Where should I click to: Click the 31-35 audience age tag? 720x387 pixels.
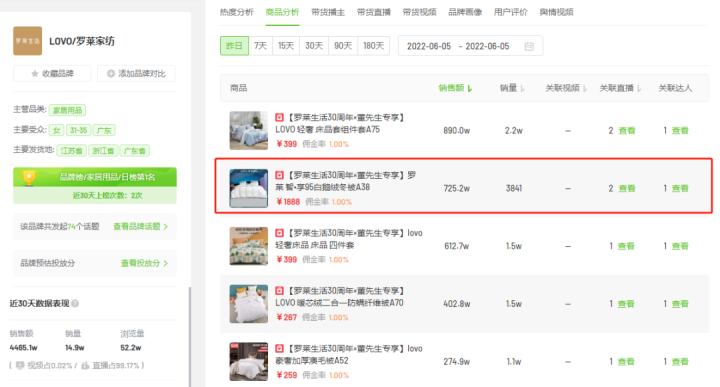coord(79,130)
